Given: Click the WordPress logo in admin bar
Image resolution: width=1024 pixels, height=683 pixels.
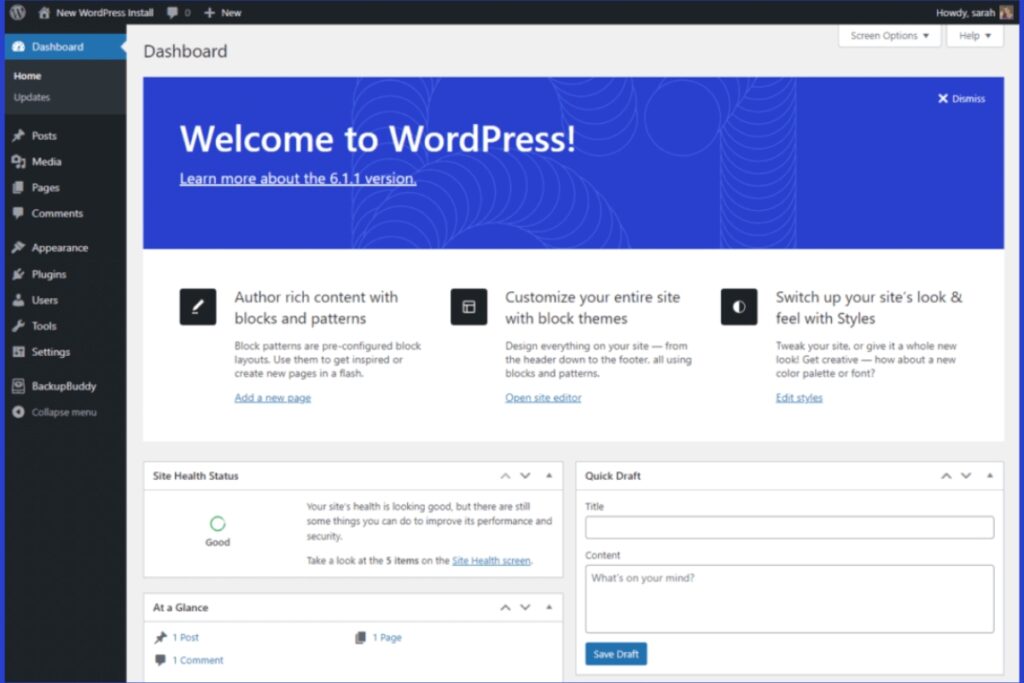Looking at the screenshot, I should 17,12.
